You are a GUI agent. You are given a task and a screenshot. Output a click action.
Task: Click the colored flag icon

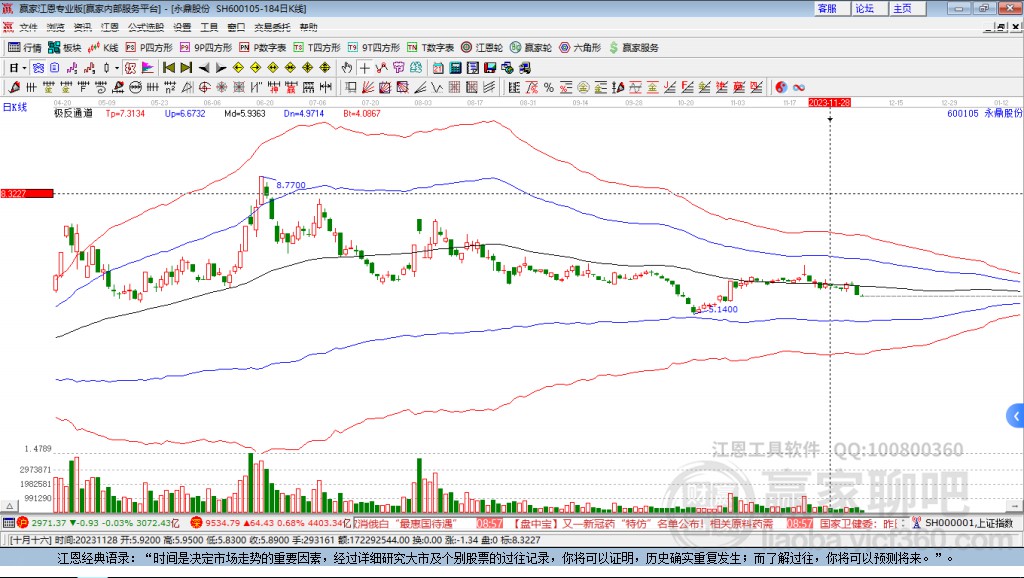[148, 68]
